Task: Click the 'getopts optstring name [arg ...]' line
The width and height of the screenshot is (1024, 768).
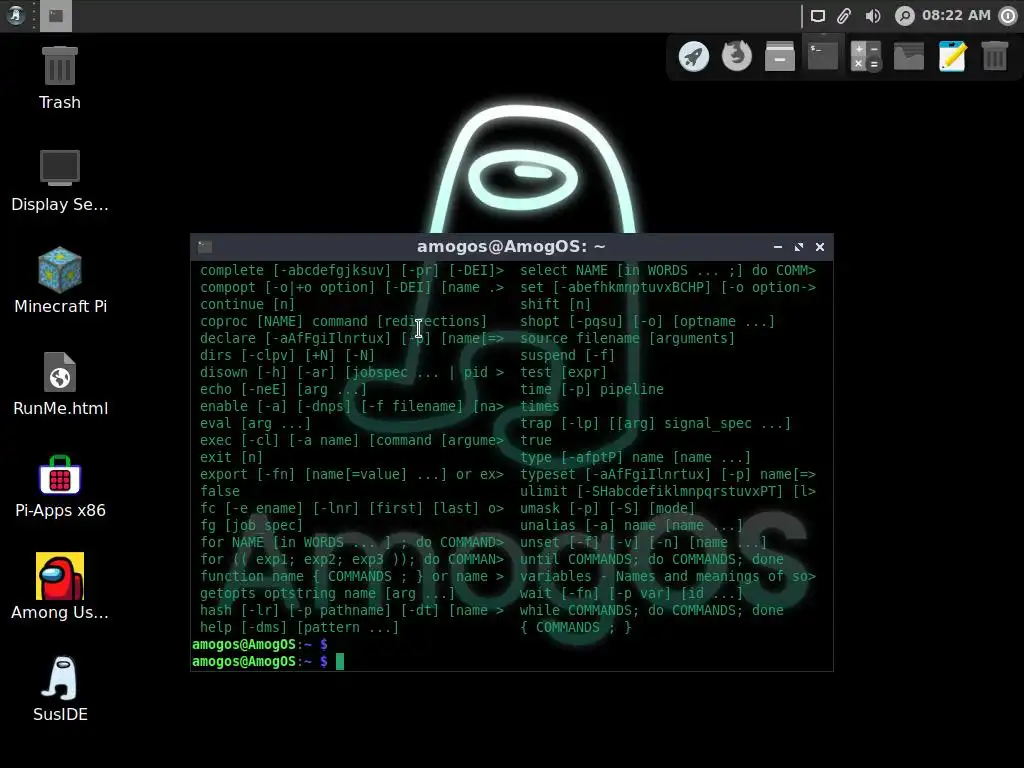Action: 327,594
